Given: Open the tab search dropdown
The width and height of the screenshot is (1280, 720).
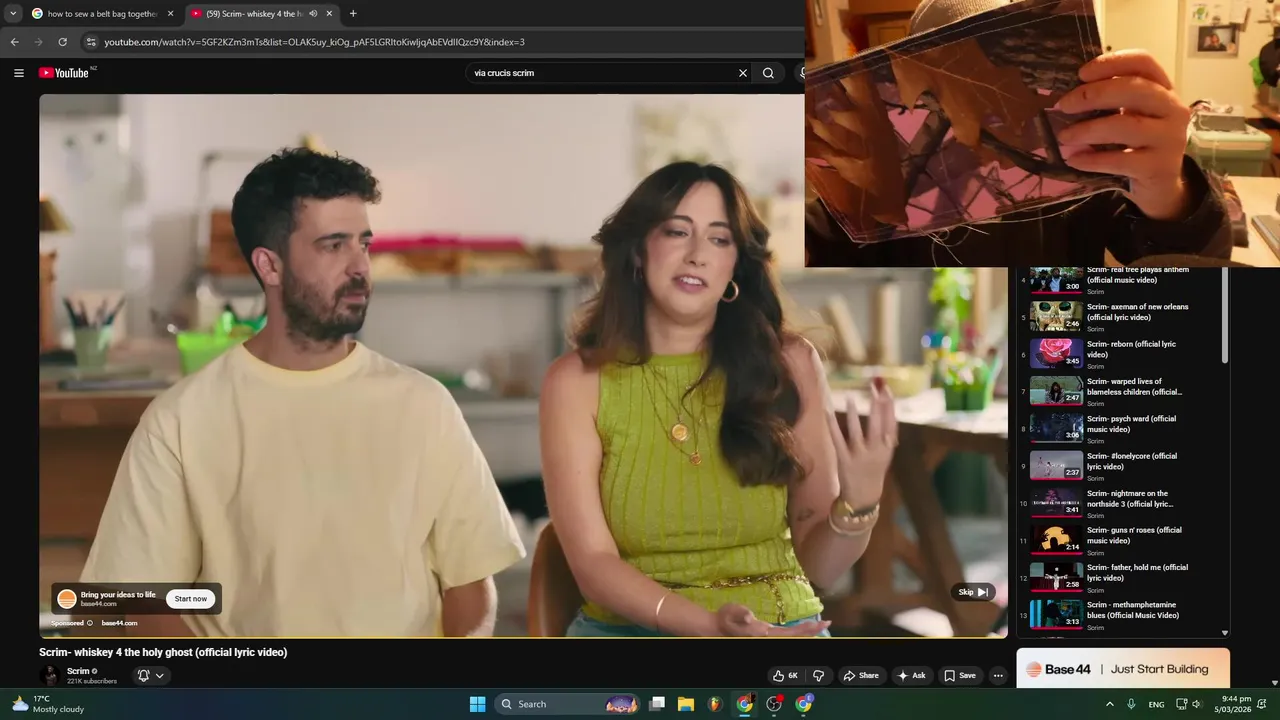Looking at the screenshot, I should (x=12, y=14).
